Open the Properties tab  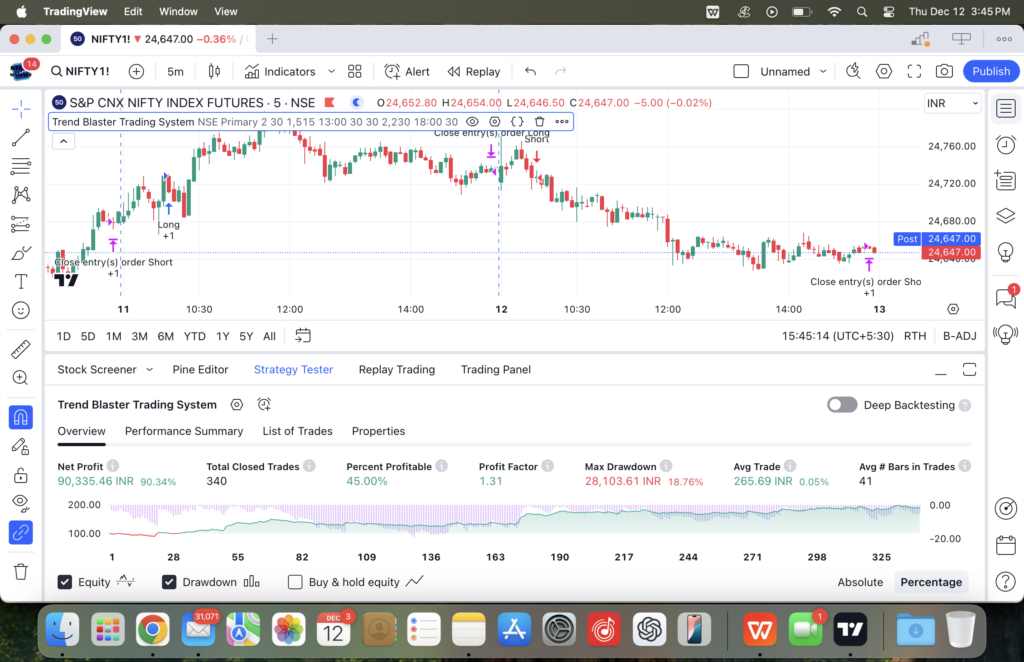click(x=378, y=431)
